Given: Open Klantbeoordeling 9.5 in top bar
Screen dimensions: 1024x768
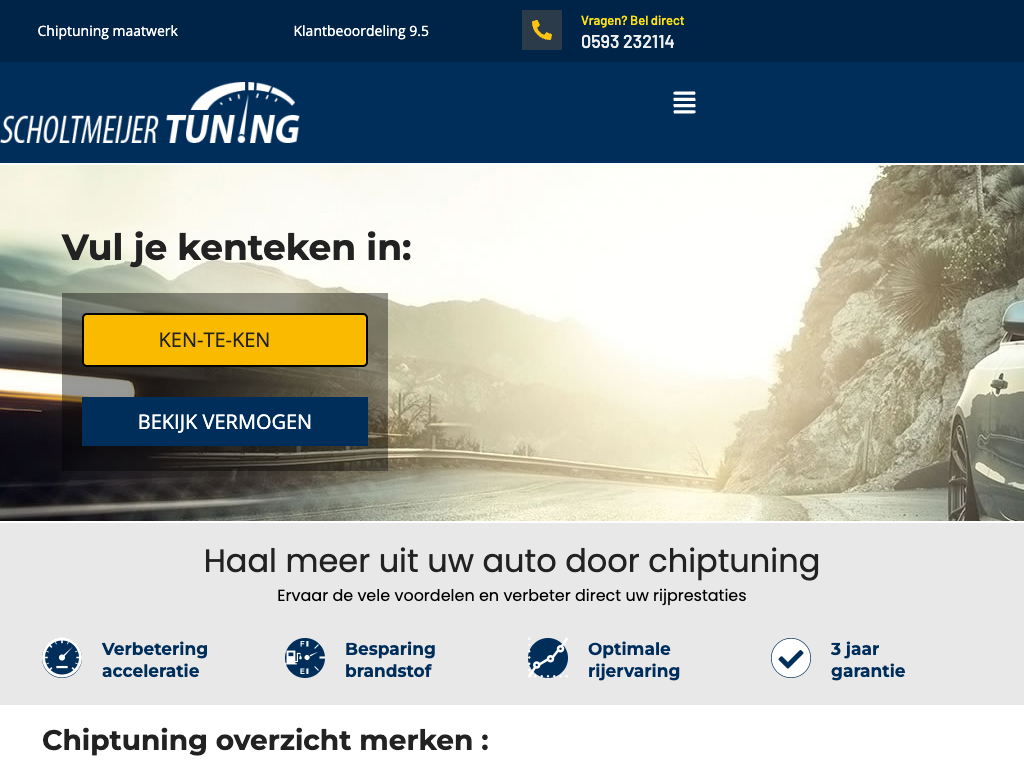Looking at the screenshot, I should tap(361, 31).
